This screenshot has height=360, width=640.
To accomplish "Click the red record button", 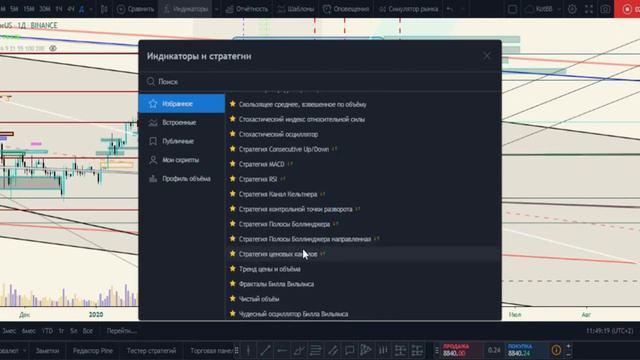I will [627, 9].
